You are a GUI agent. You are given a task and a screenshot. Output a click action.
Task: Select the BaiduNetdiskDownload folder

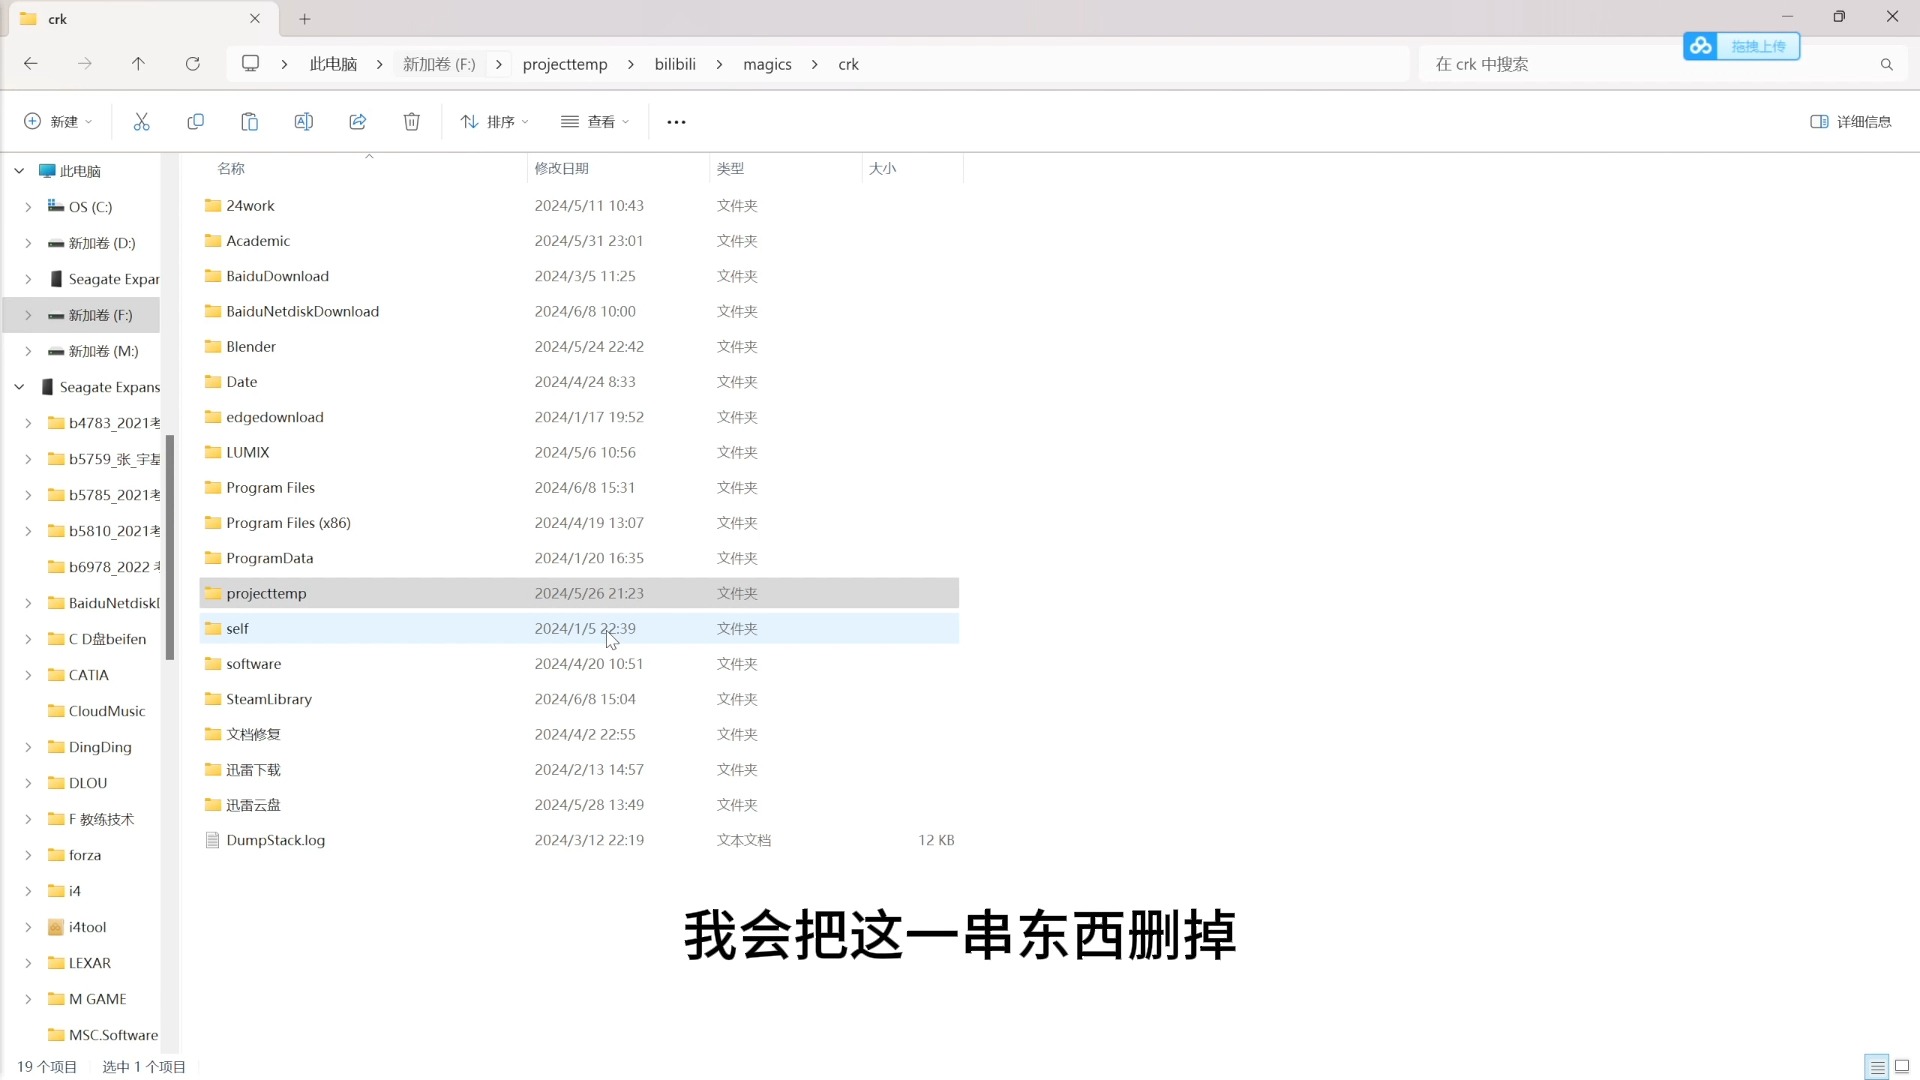pyautogui.click(x=579, y=311)
